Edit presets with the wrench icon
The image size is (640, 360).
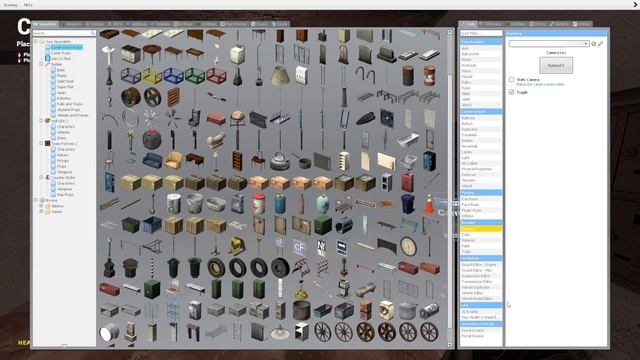pos(600,44)
